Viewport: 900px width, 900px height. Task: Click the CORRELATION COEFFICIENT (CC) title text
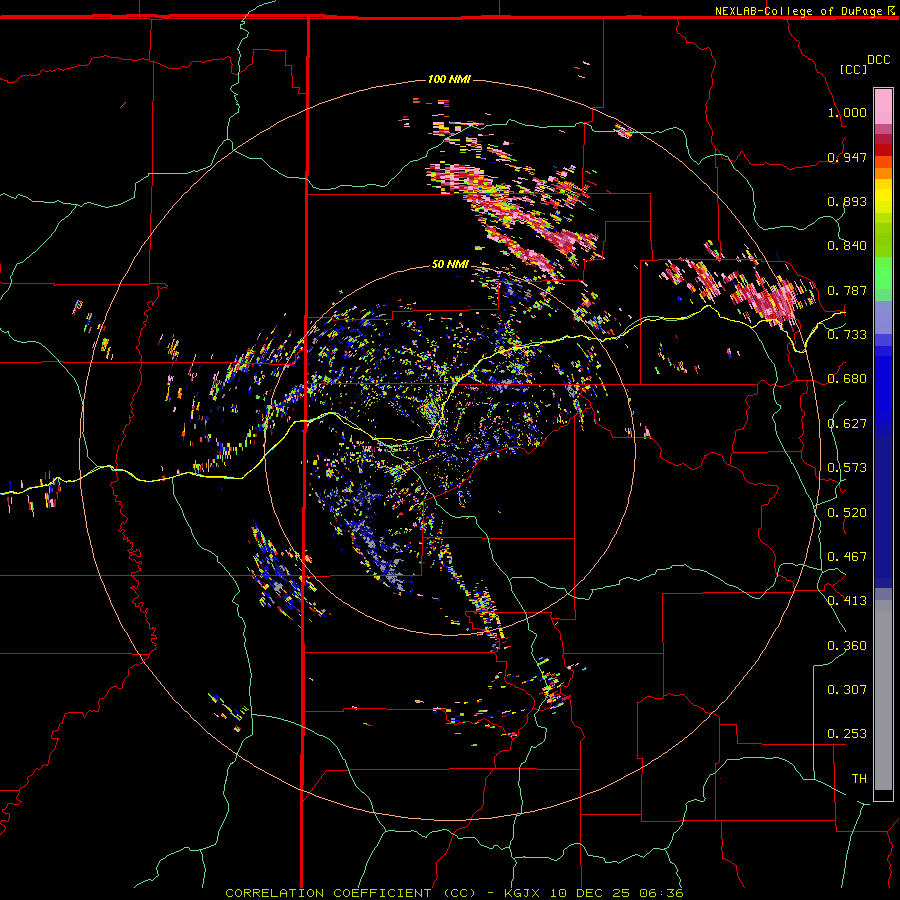[350, 893]
